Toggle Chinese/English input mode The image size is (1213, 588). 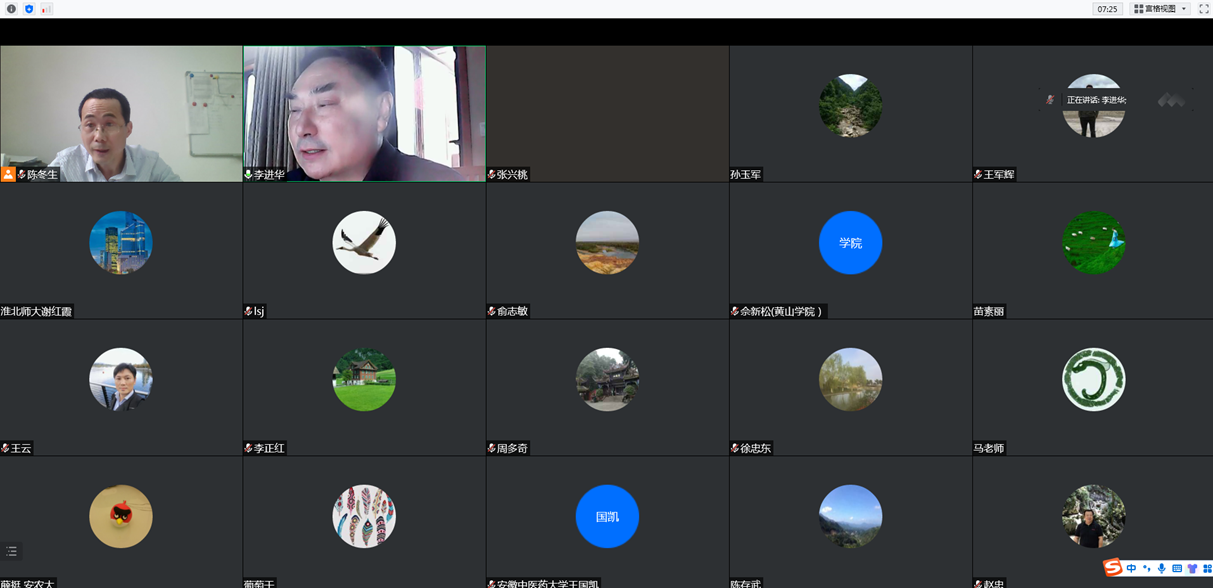(x=1131, y=568)
